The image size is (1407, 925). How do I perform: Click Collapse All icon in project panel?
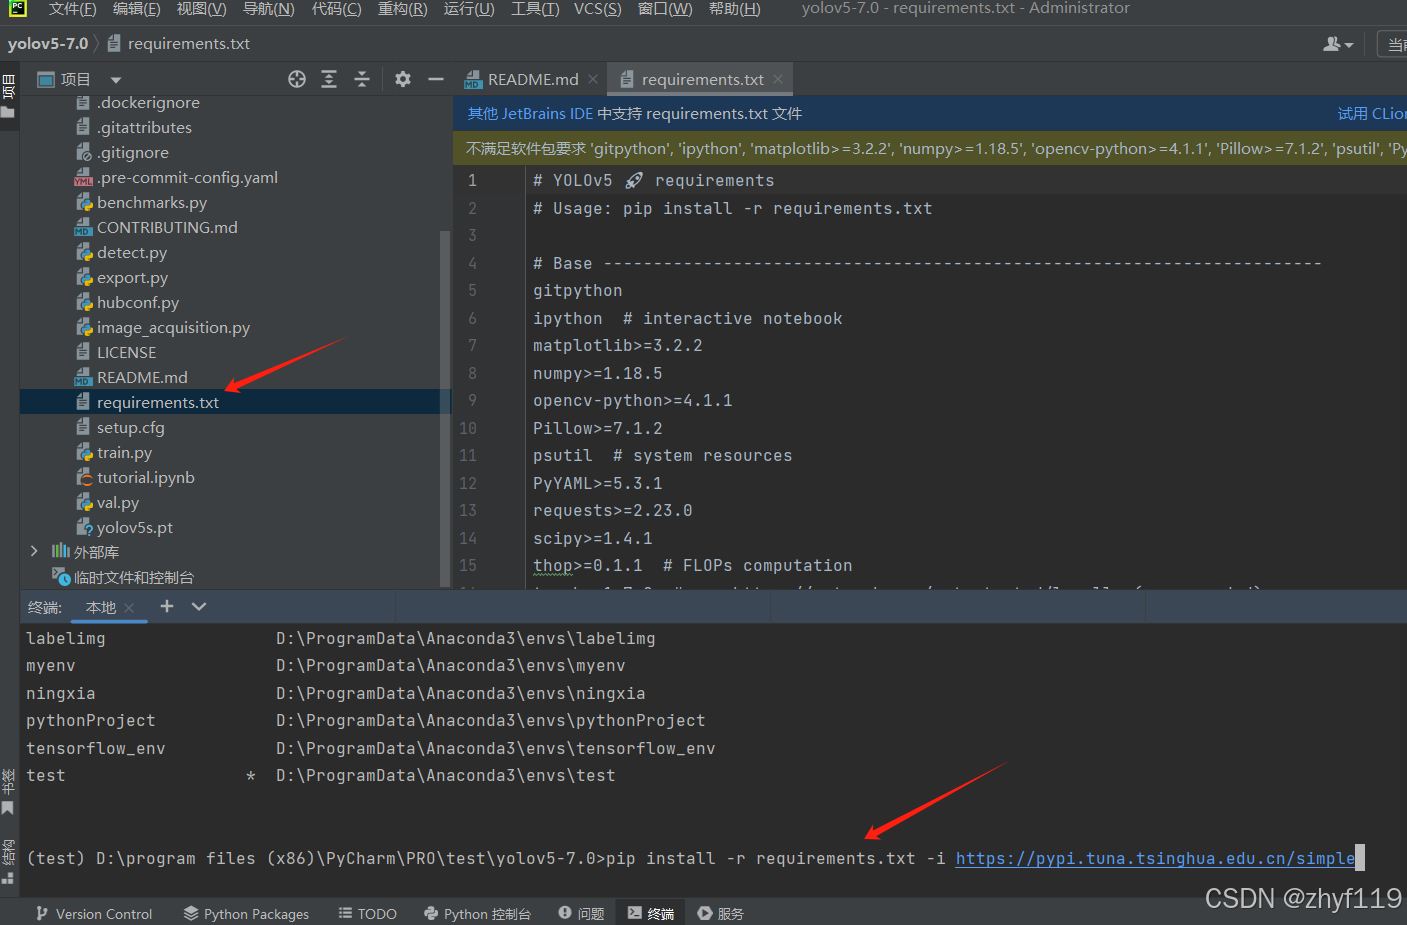(x=362, y=79)
